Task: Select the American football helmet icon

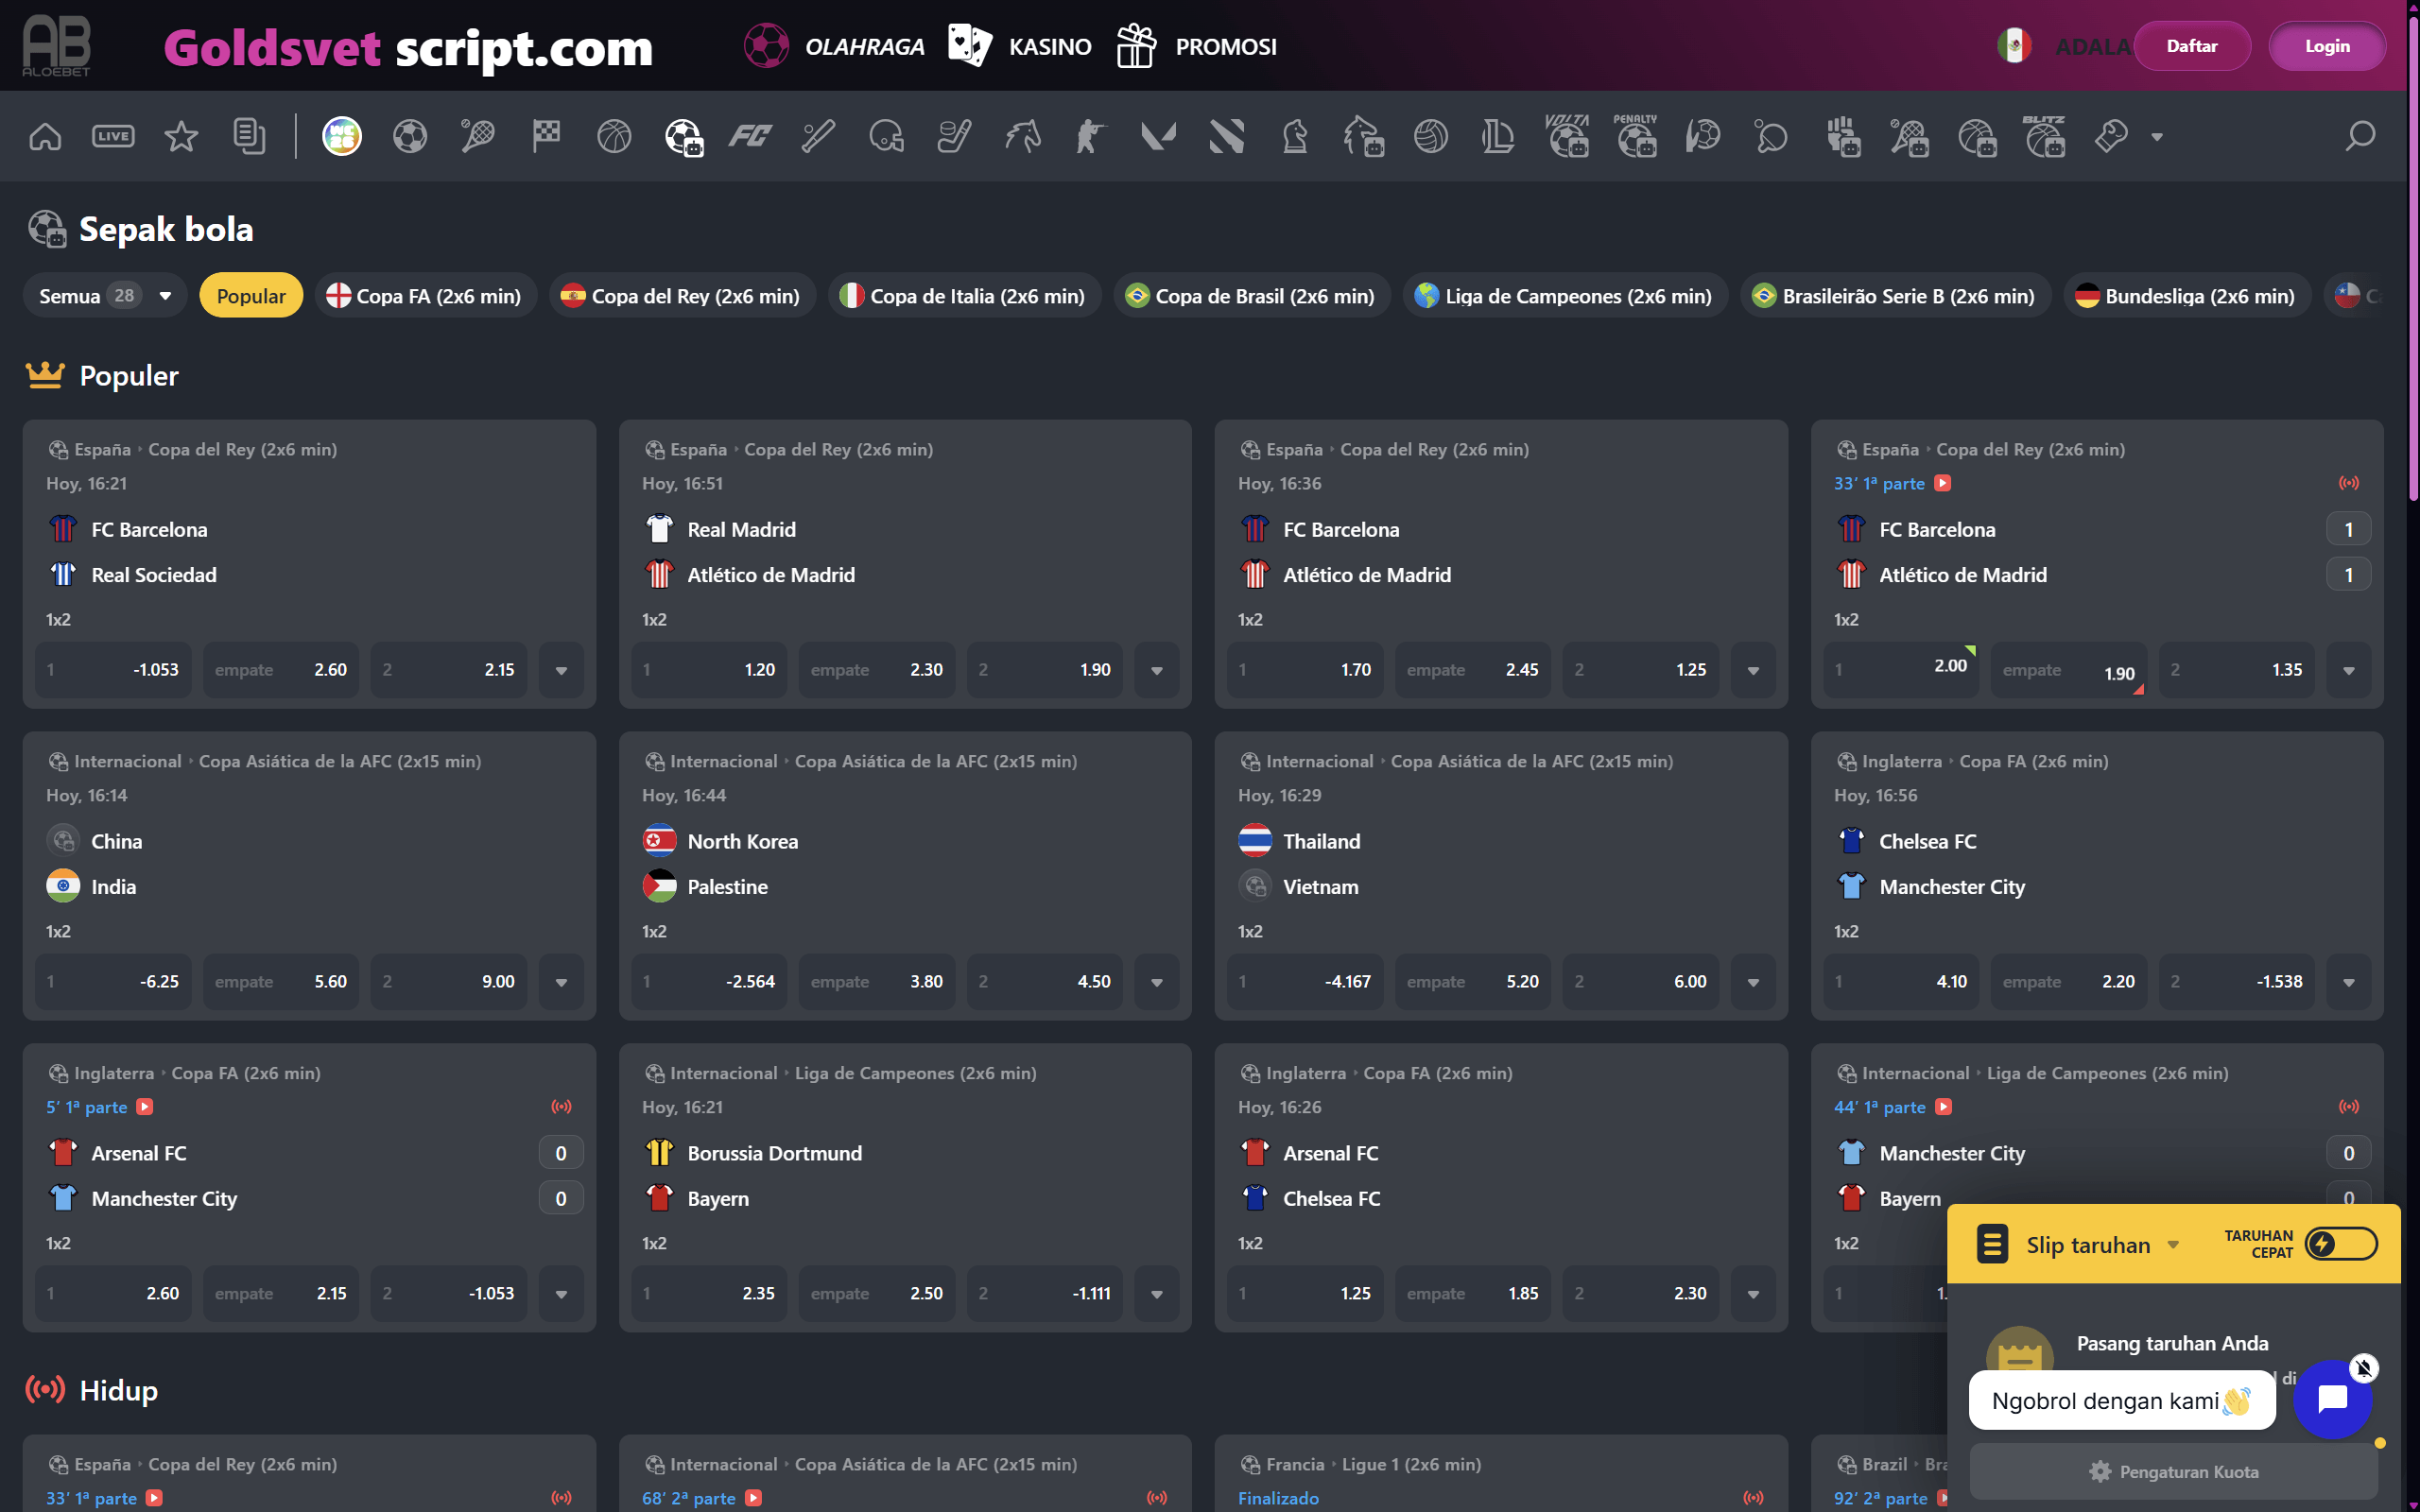Action: [886, 136]
